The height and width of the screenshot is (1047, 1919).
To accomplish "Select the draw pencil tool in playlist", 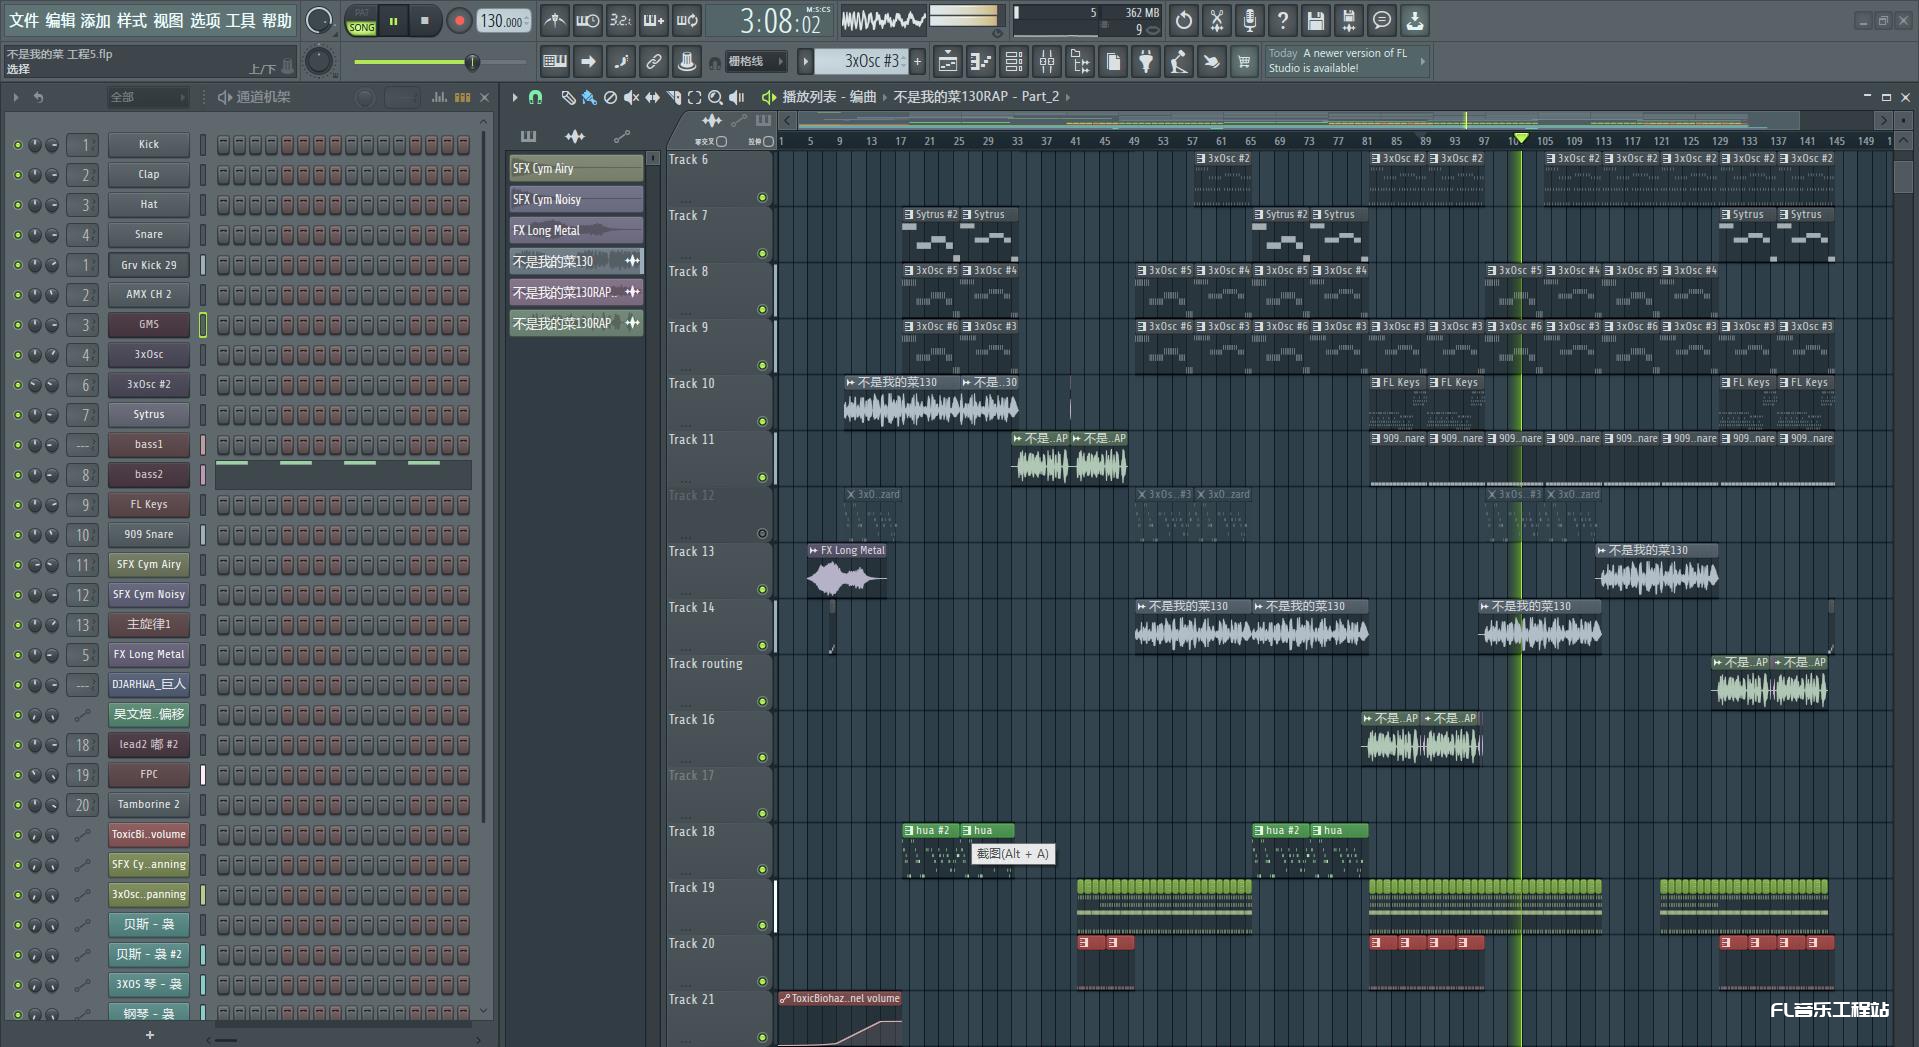I will [568, 97].
